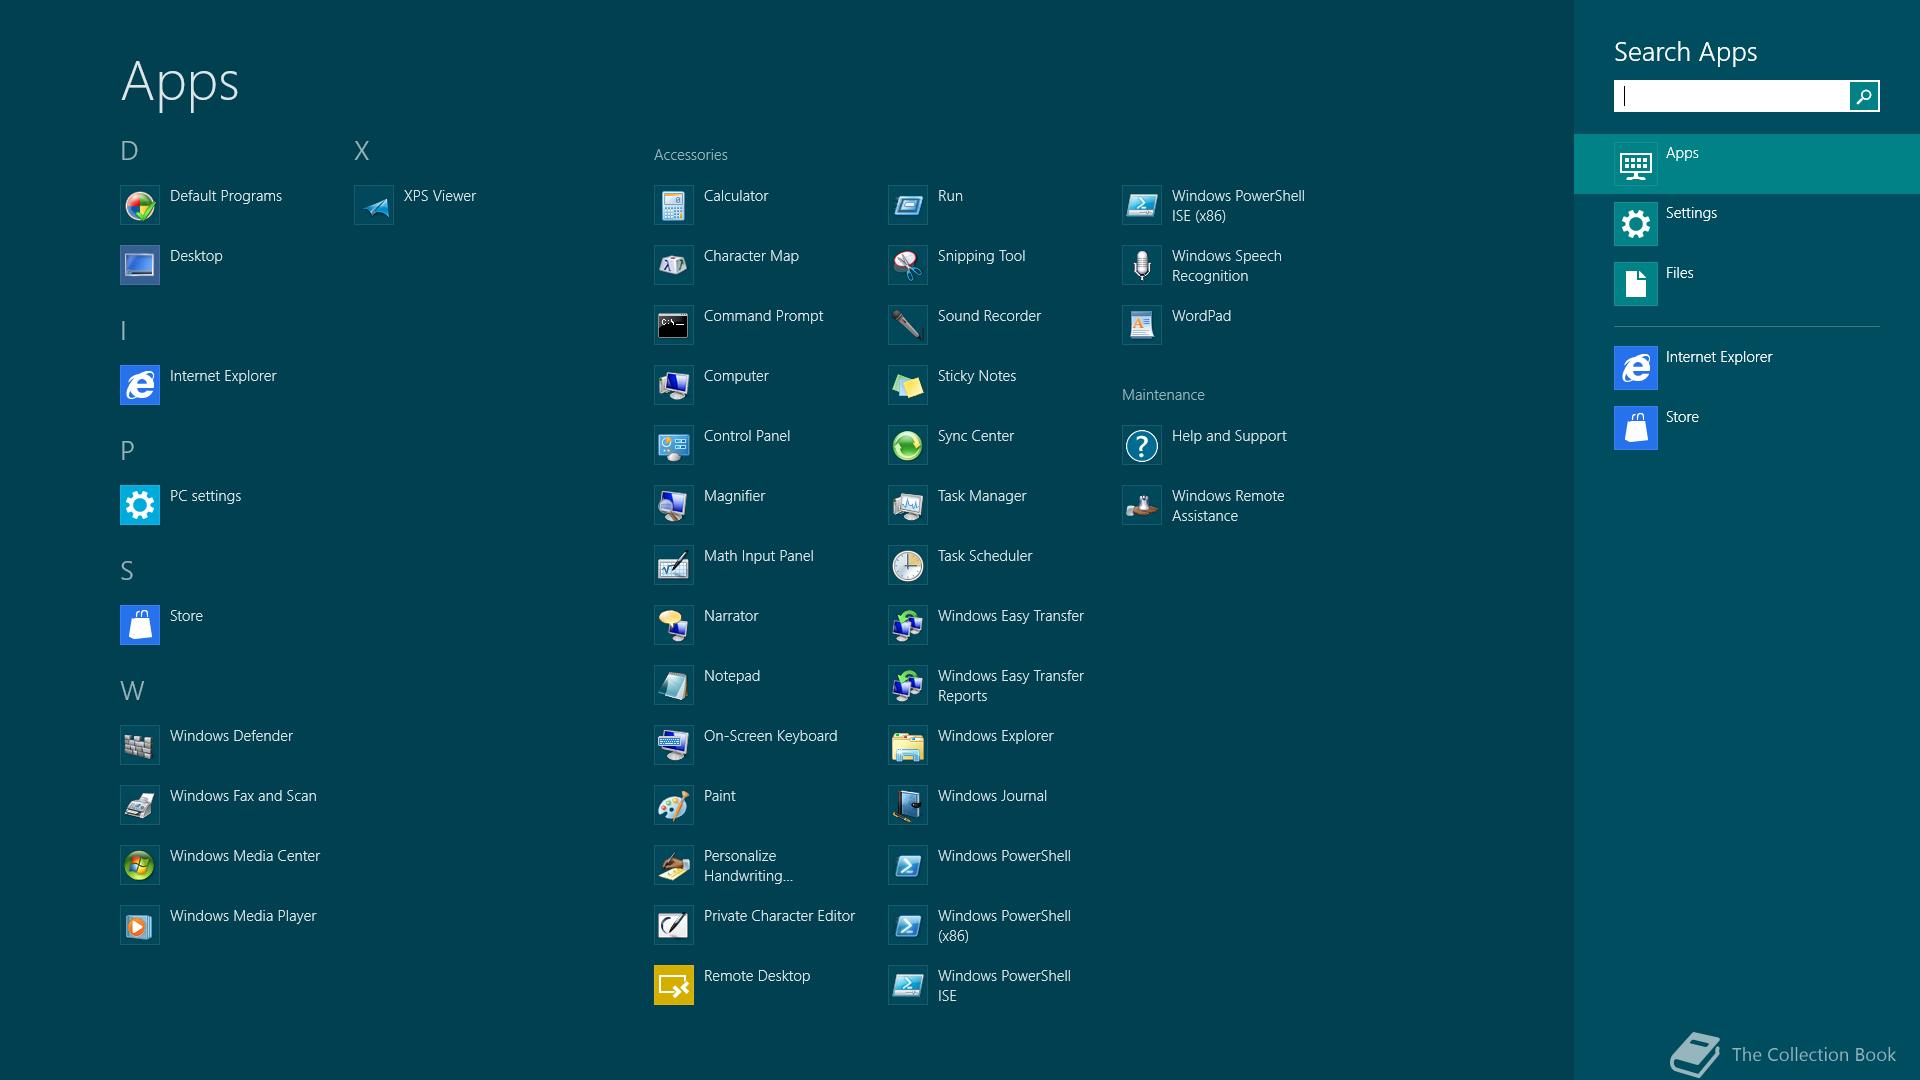The image size is (1920, 1080).
Task: Open Private Character Editor icon
Action: coord(673,925)
